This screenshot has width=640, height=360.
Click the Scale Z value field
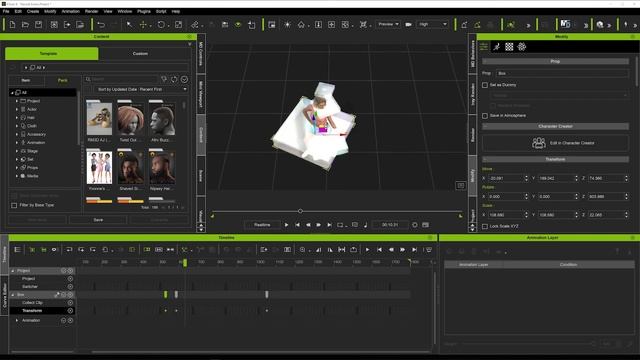pos(606,215)
